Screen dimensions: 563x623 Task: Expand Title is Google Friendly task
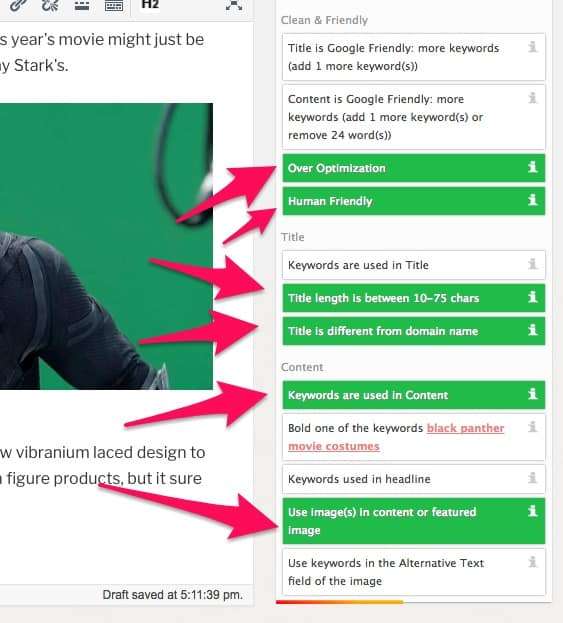(x=414, y=57)
